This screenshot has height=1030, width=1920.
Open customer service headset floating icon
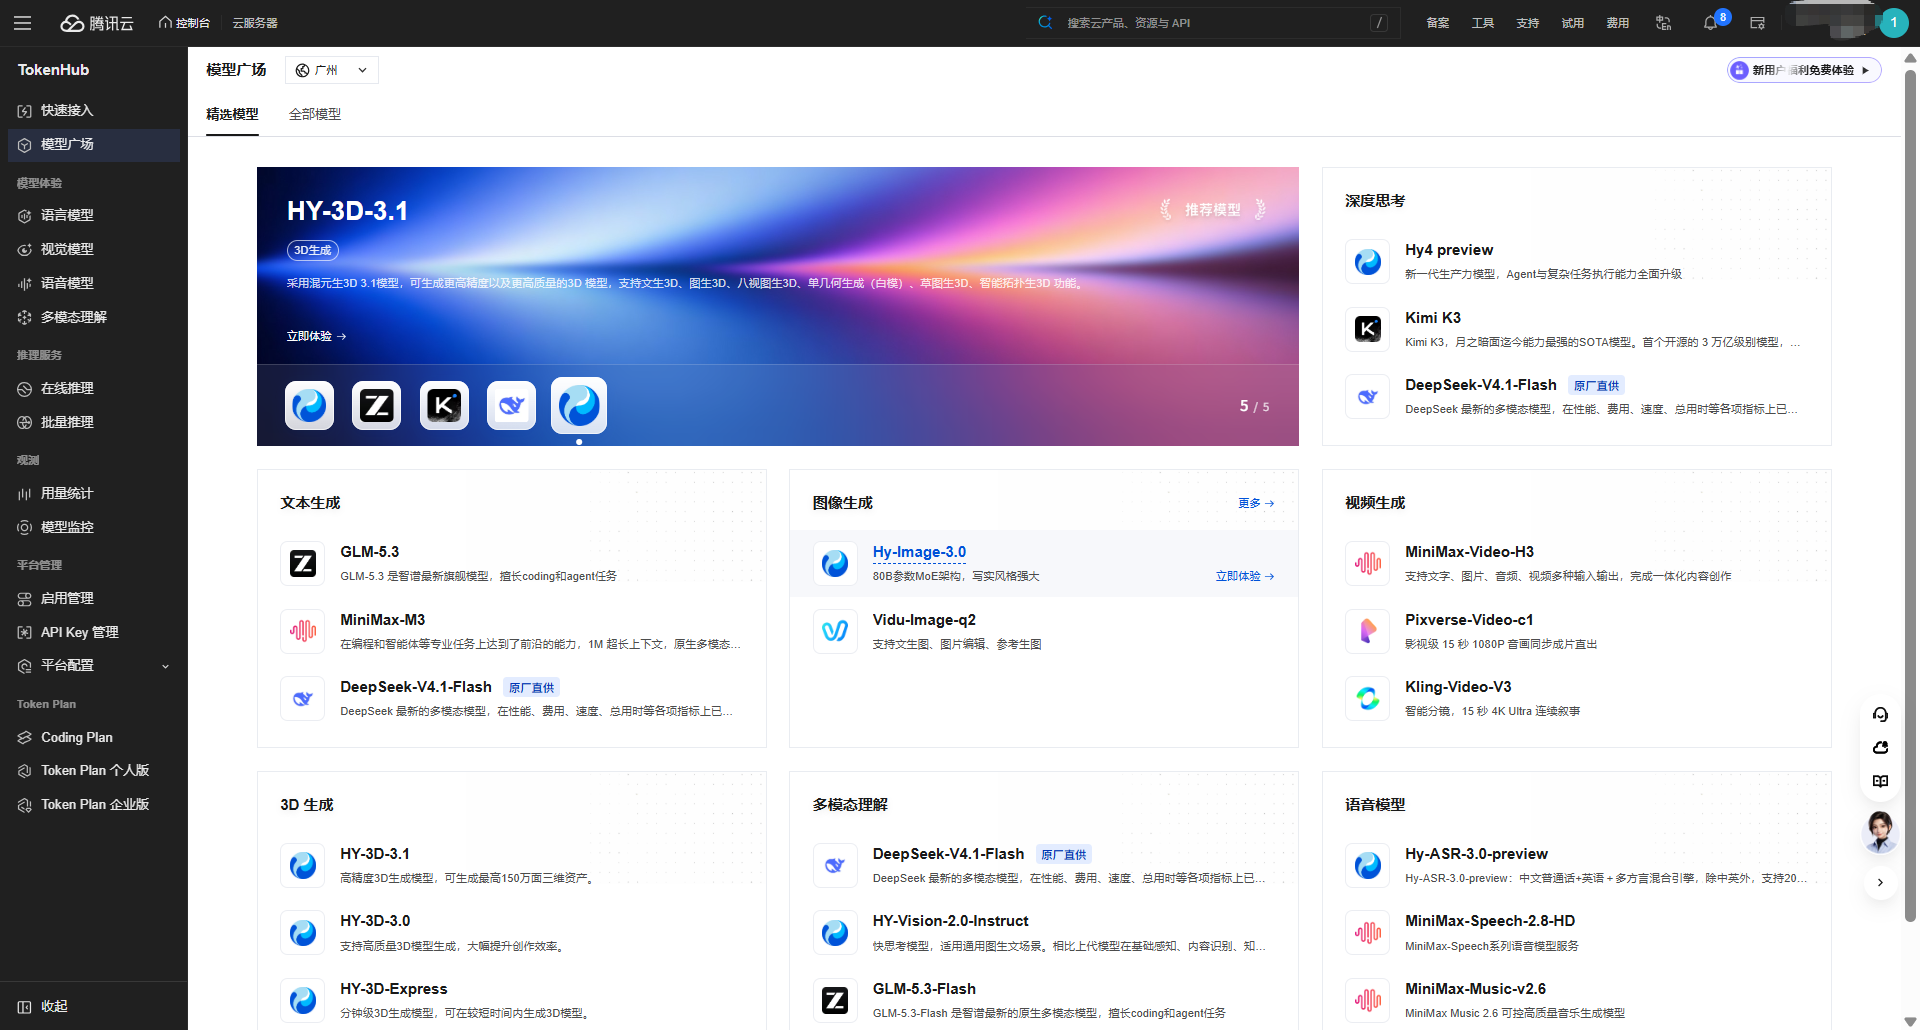1880,714
